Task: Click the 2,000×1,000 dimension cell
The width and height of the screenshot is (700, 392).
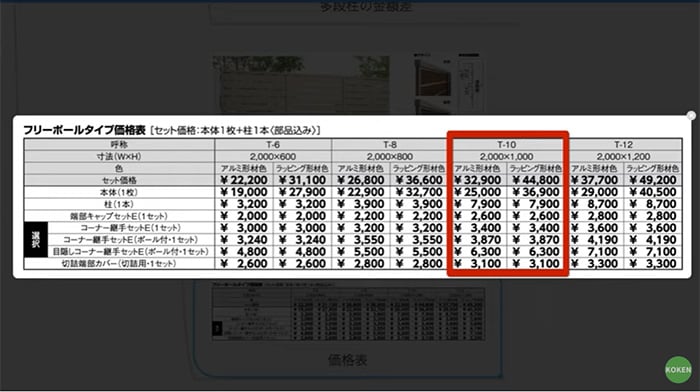Action: pos(507,157)
